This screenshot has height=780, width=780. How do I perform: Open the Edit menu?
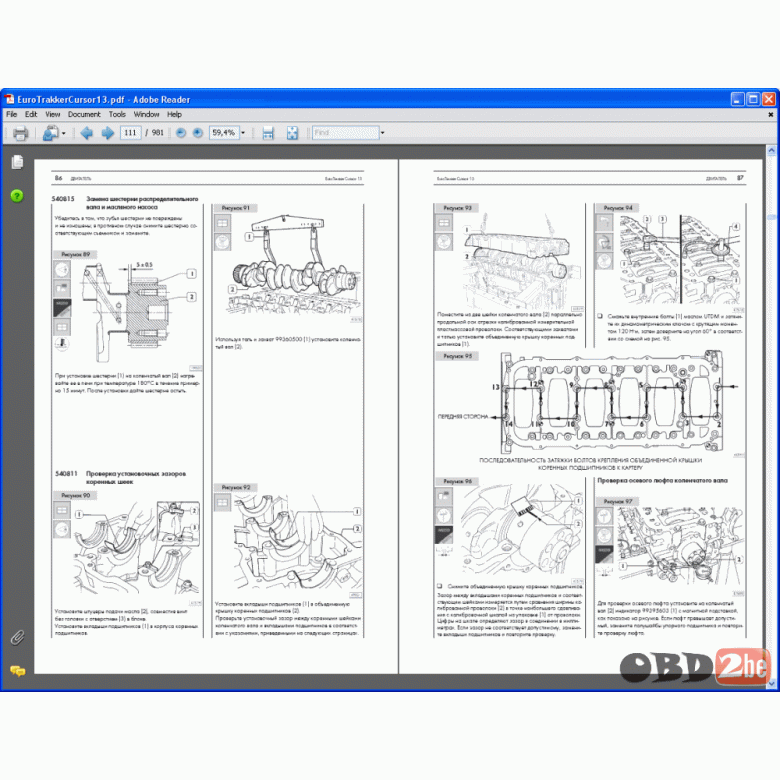[31, 114]
